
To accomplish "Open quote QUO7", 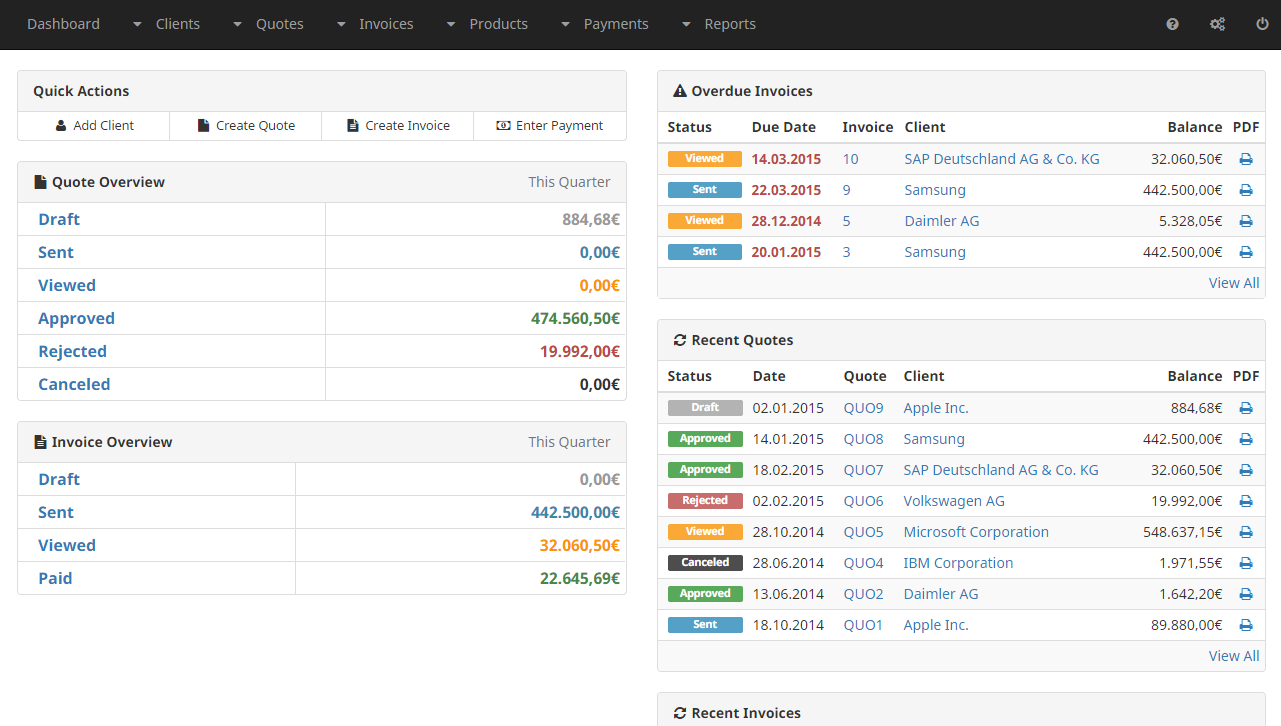I will click(864, 470).
